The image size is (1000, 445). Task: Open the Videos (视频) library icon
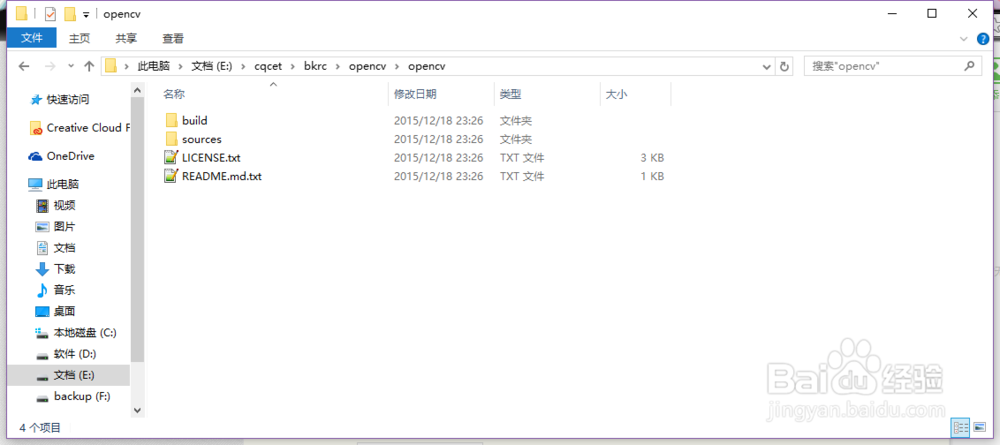pos(42,205)
